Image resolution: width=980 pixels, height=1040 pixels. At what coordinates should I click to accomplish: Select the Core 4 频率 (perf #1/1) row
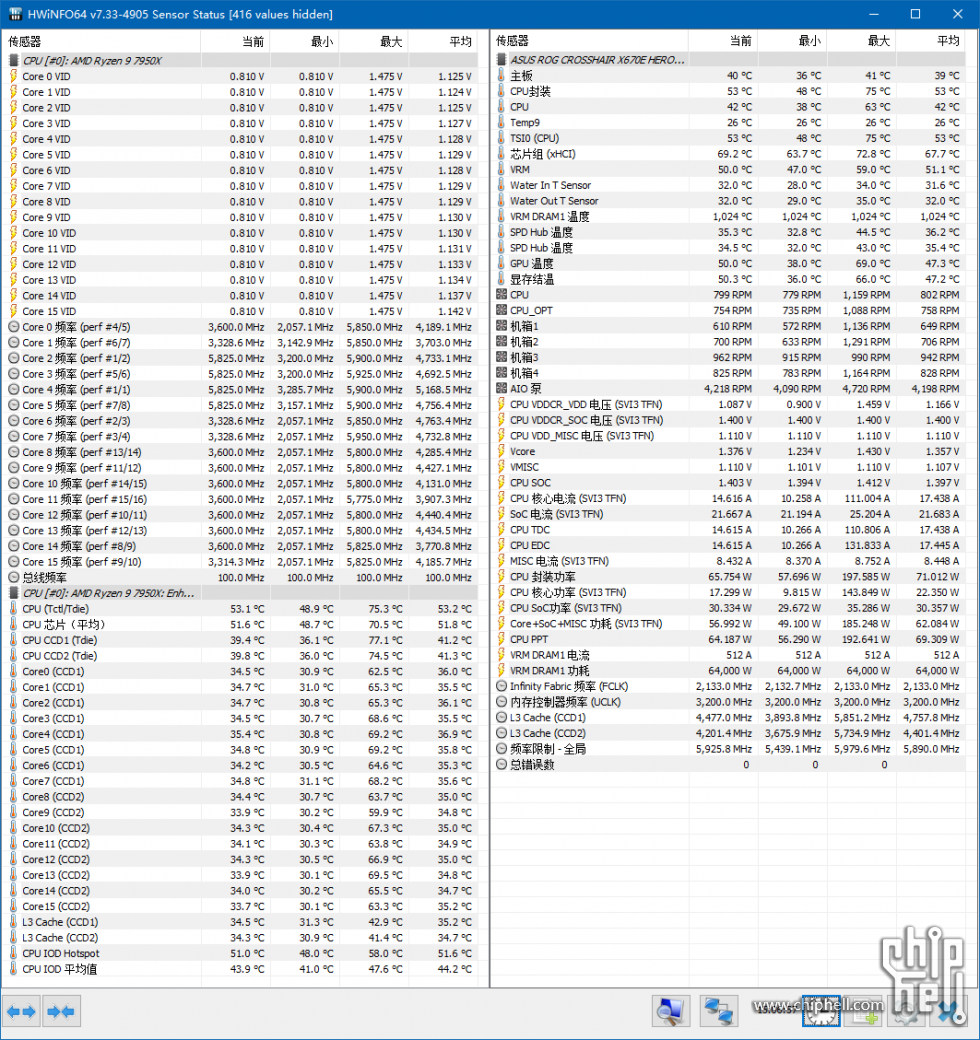pyautogui.click(x=240, y=389)
